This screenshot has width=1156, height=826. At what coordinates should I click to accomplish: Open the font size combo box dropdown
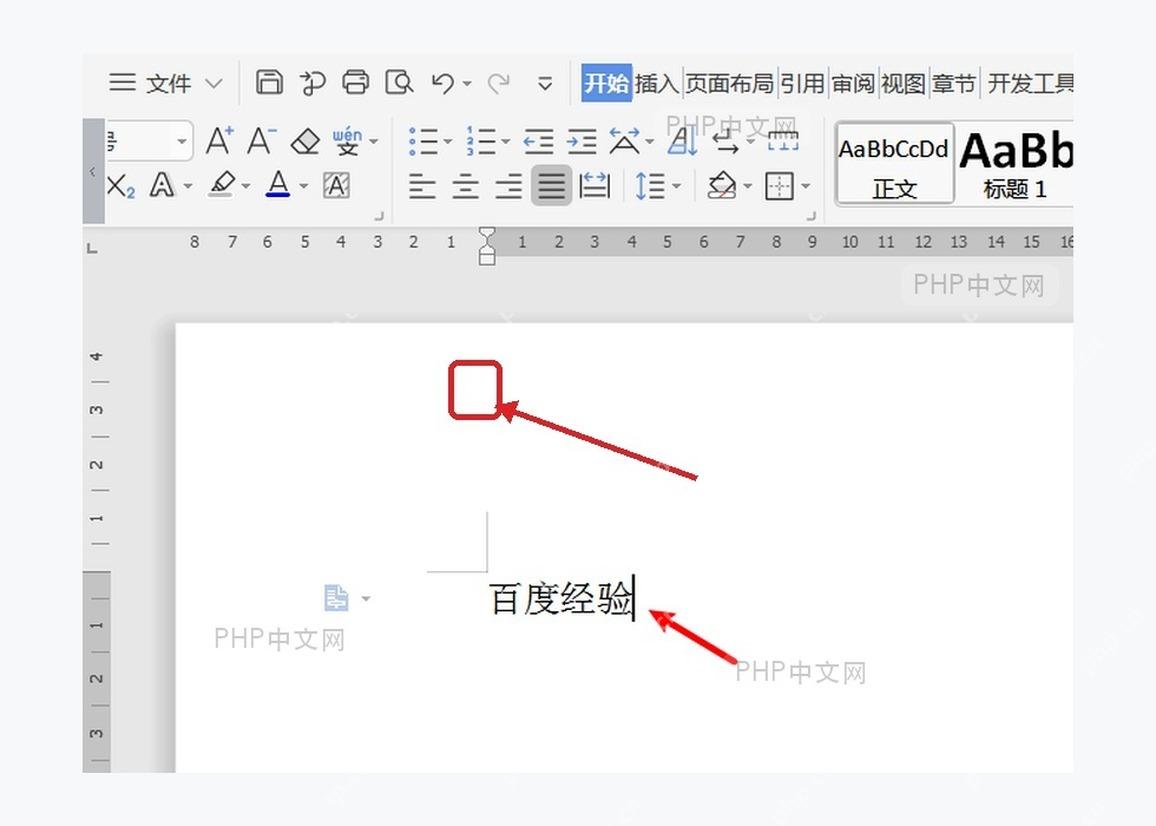[x=181, y=141]
